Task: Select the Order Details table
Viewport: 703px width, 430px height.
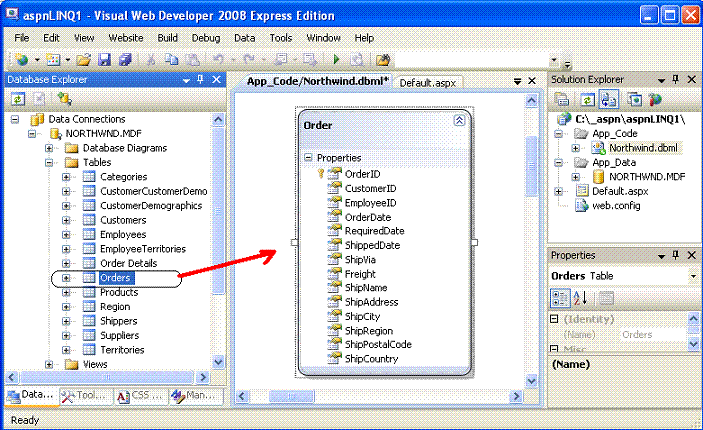Action: 129,263
